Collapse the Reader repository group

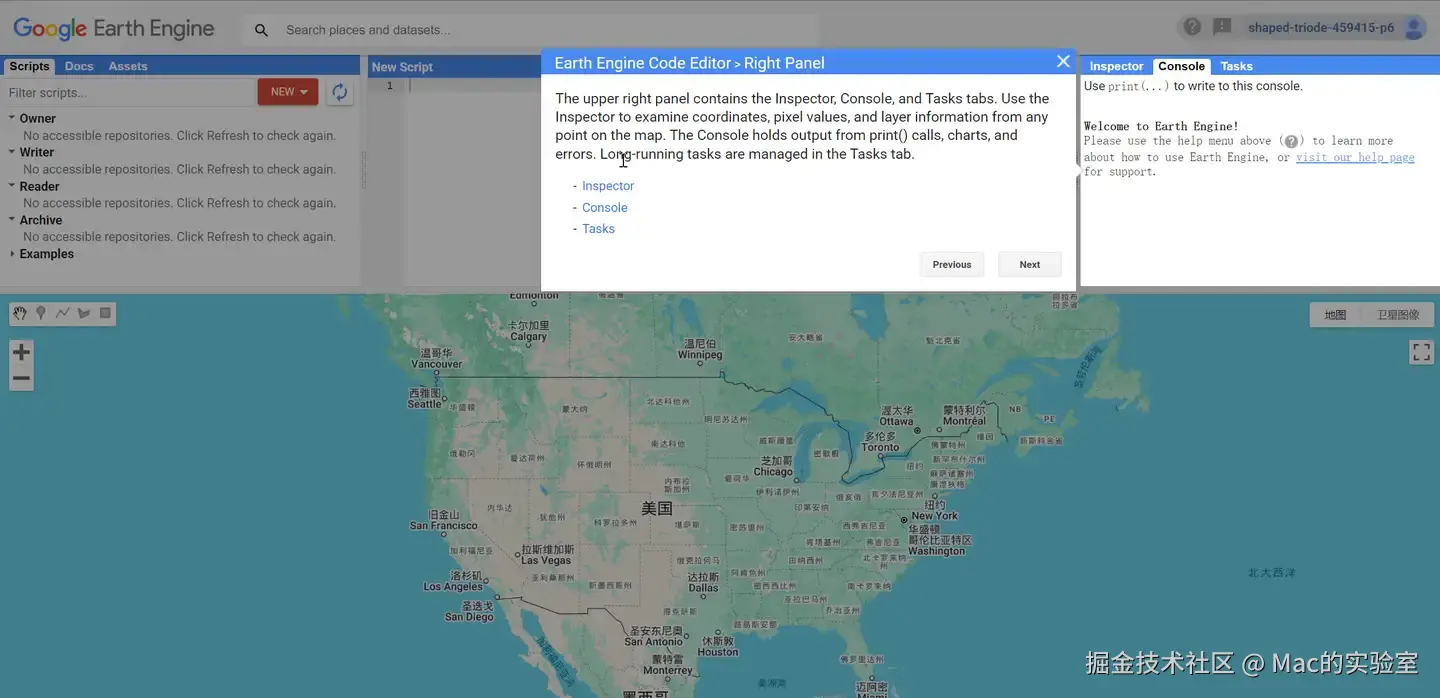[x=12, y=186]
